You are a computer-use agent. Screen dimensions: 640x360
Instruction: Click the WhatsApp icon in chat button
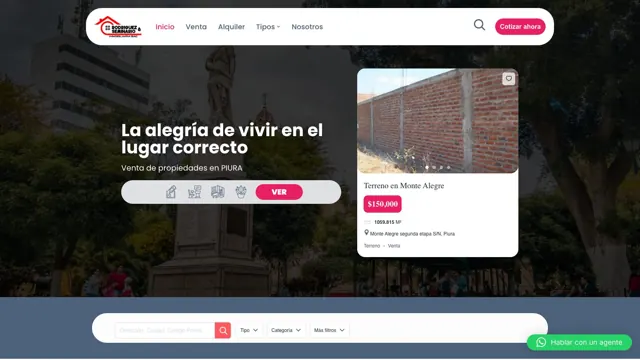tap(541, 342)
